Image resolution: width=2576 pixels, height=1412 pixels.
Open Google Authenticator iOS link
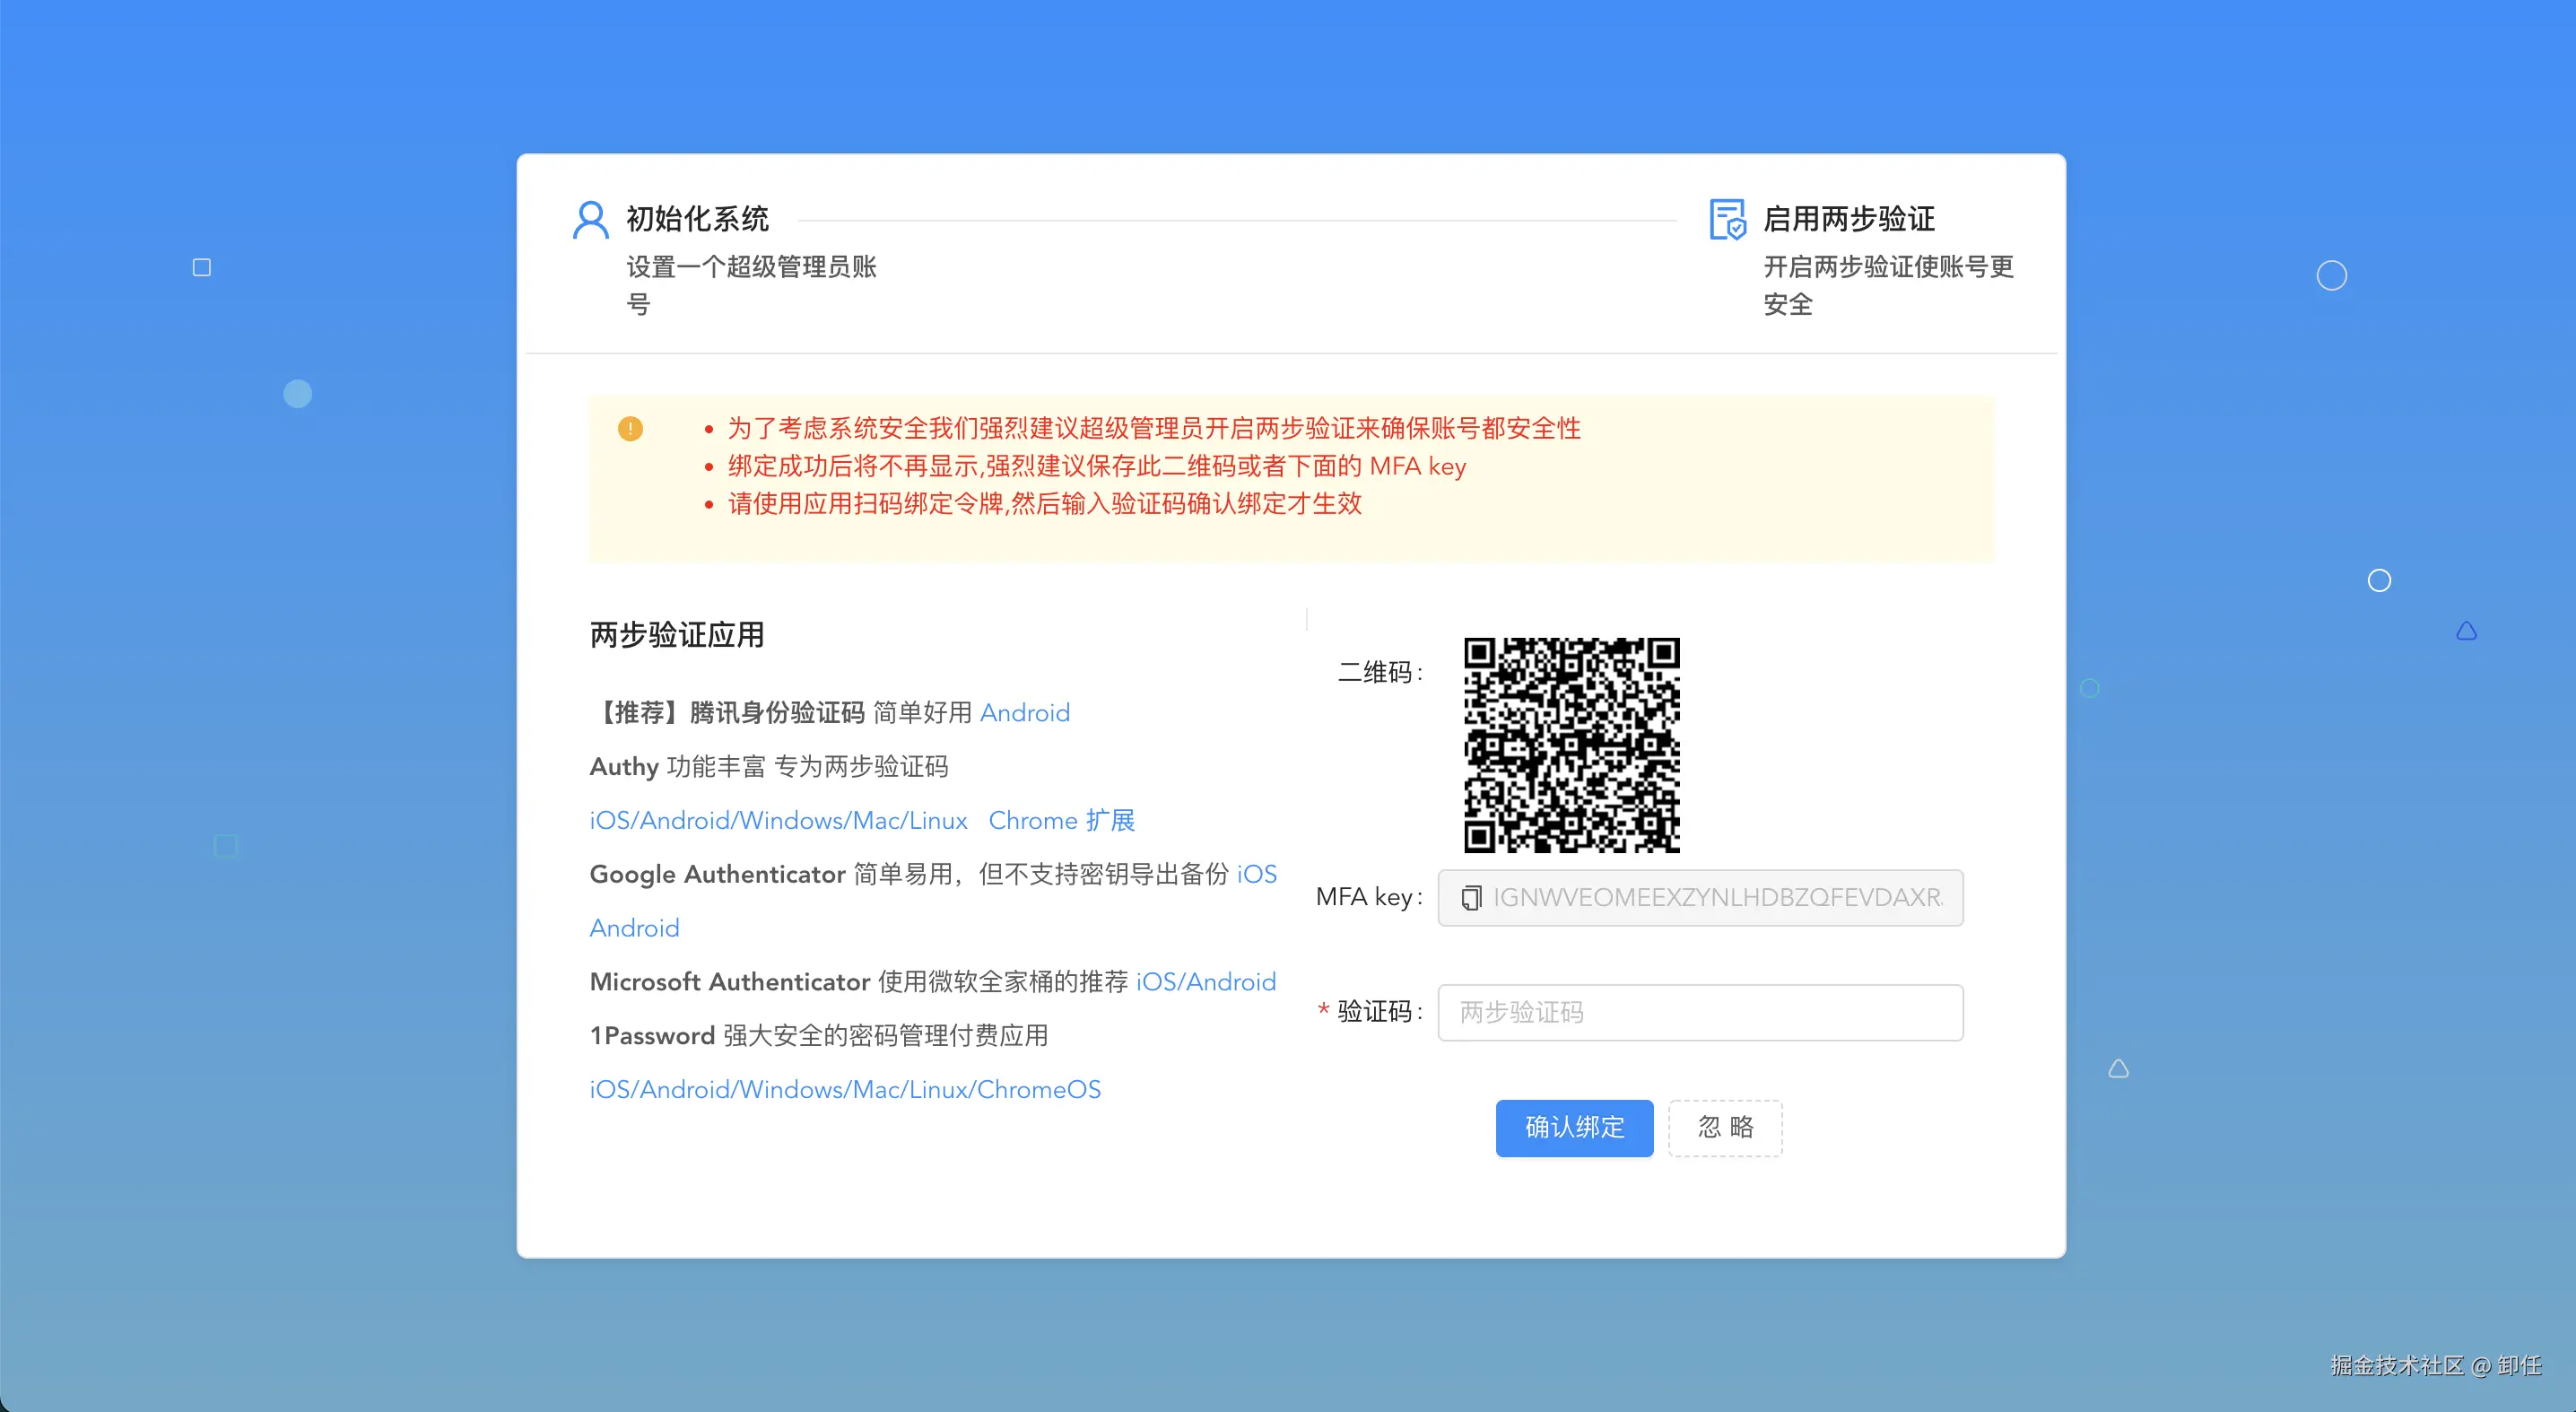(x=1256, y=875)
